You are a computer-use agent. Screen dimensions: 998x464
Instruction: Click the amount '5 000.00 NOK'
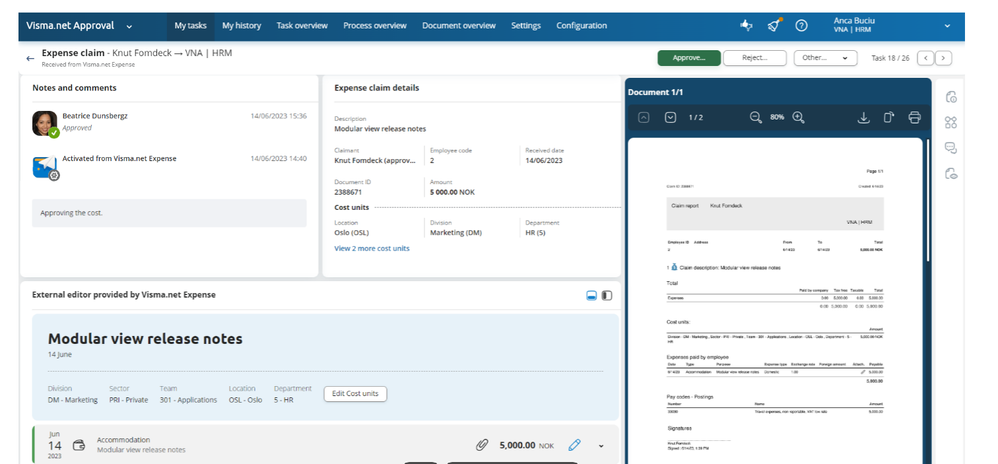pos(453,192)
